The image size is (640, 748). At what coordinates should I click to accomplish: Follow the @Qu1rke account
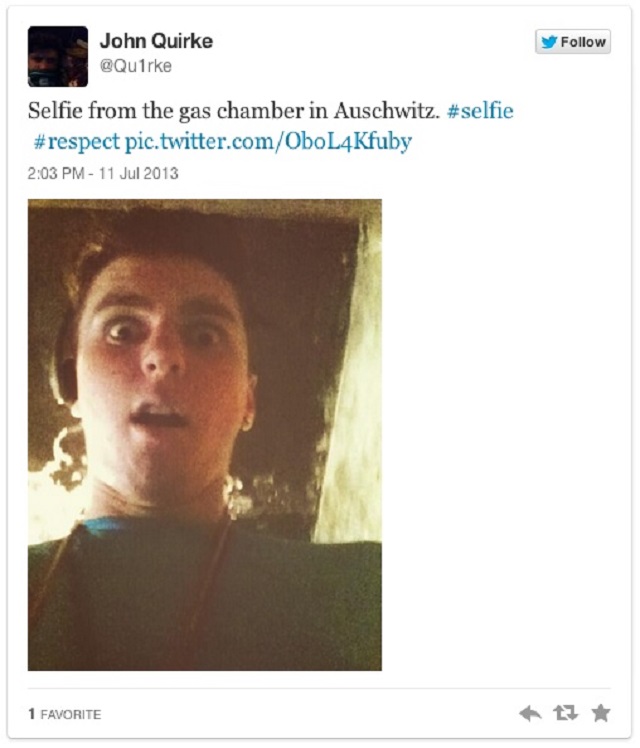pyautogui.click(x=573, y=42)
